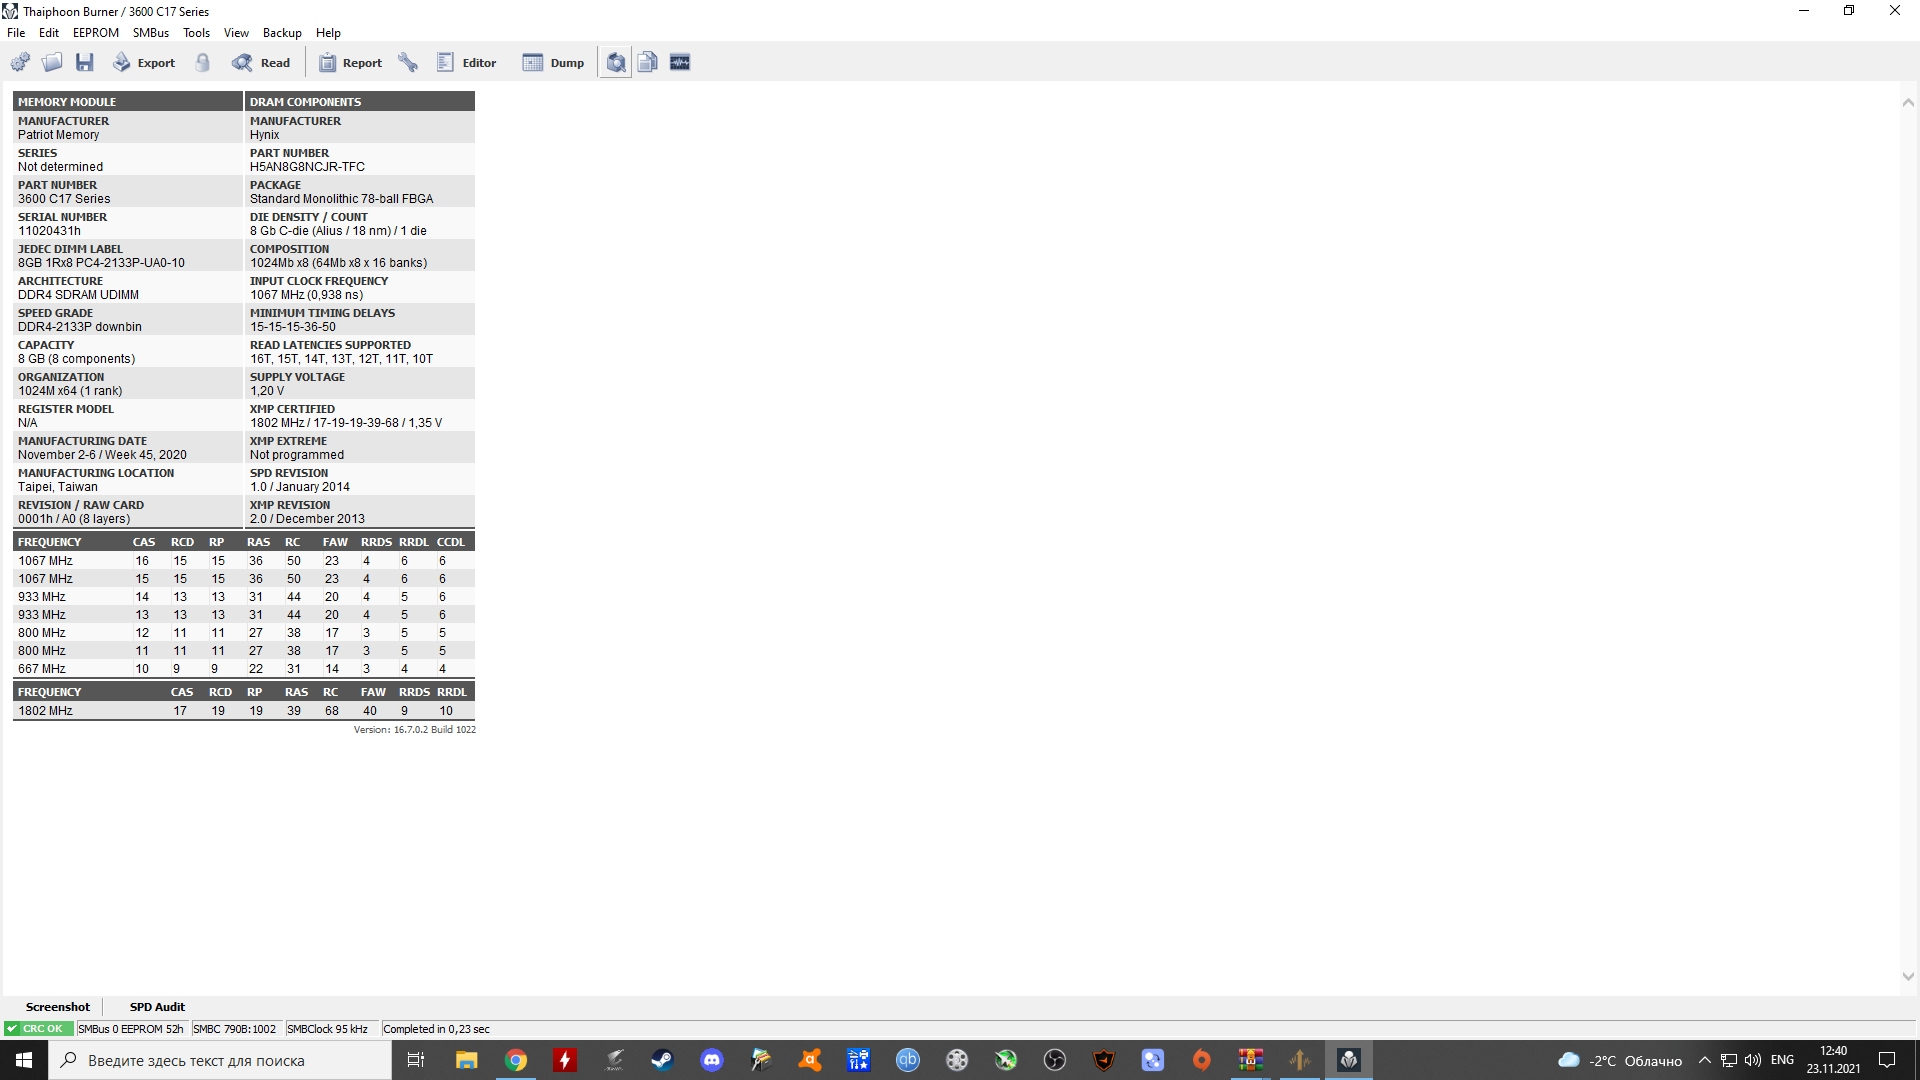The height and width of the screenshot is (1080, 1920).
Task: Click the magnifier screenshot view icon
Action: click(x=616, y=63)
